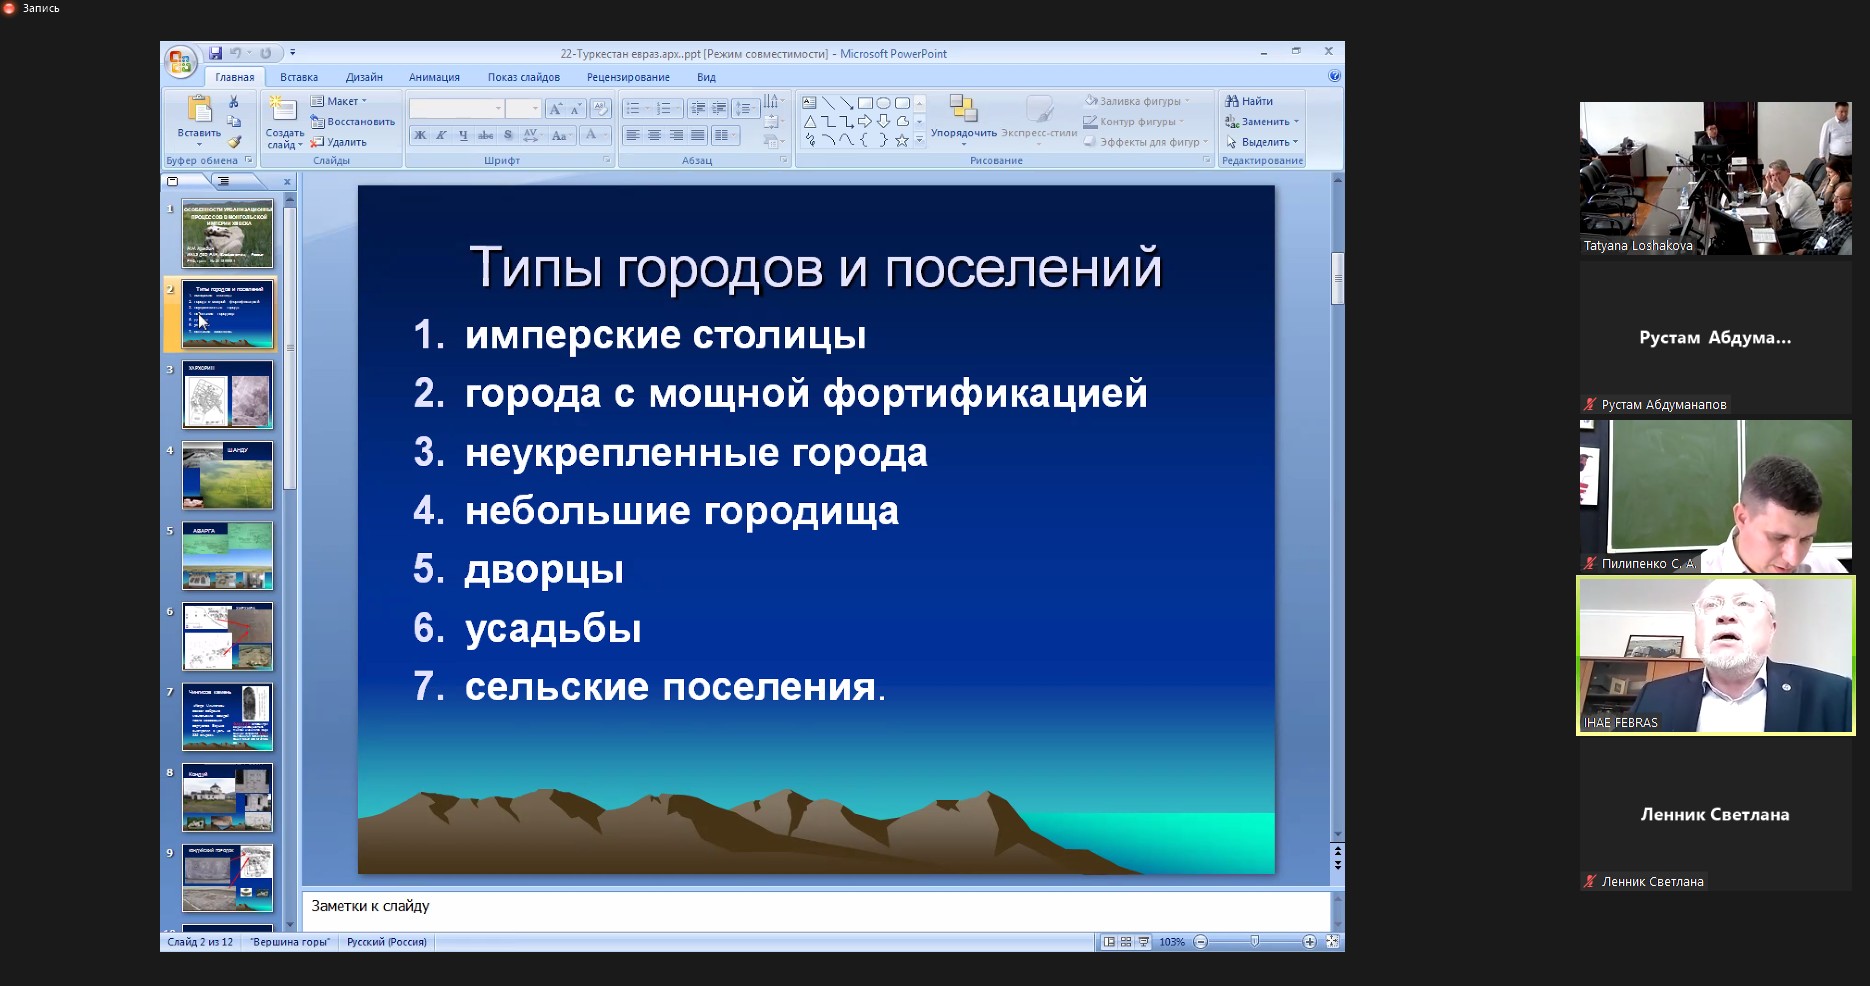Open the round Office button menu
1870x986 pixels.
(x=180, y=63)
